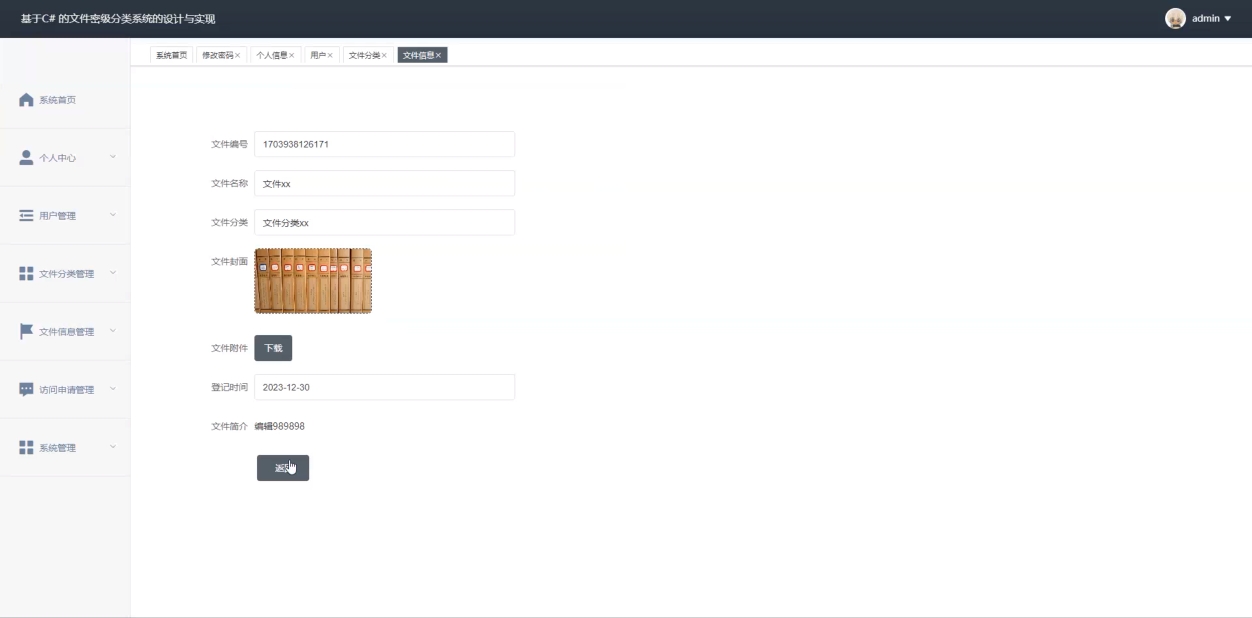The height and width of the screenshot is (618, 1252).
Task: Close the 个人信息 tab
Action: (x=292, y=55)
